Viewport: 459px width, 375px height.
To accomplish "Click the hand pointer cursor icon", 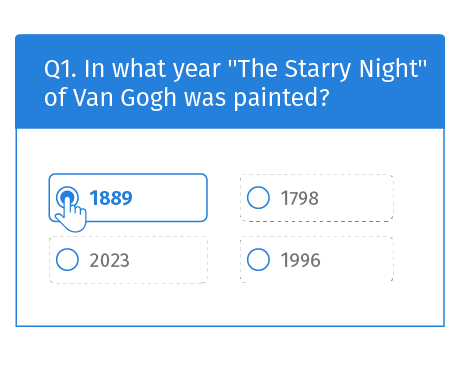I will pos(71,213).
